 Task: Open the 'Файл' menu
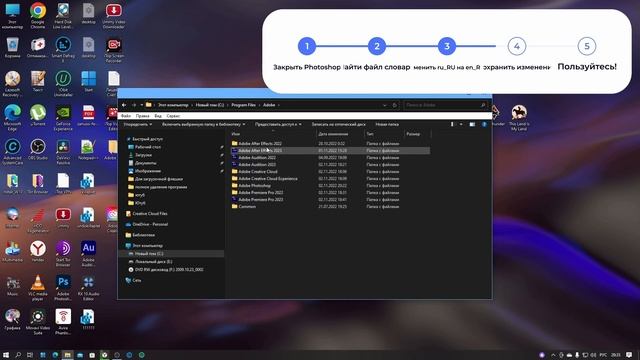(x=126, y=116)
